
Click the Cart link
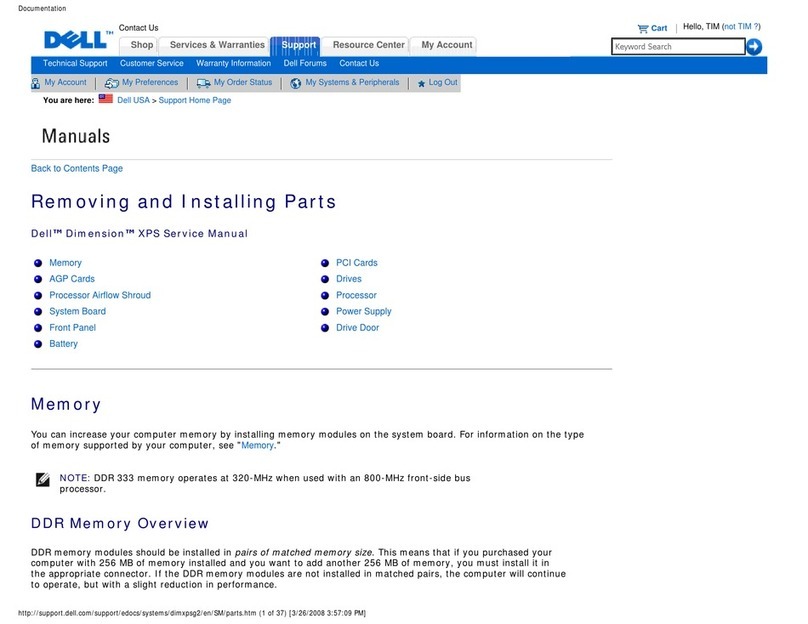pos(659,28)
